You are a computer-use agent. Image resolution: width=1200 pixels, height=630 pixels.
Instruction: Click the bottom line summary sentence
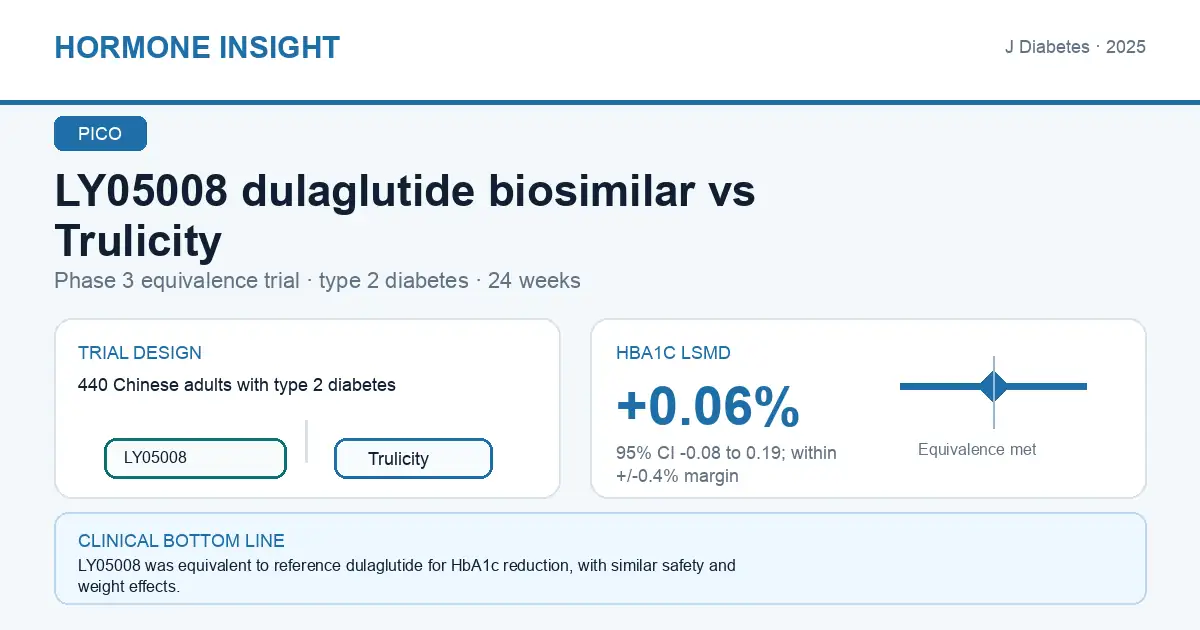pyautogui.click(x=407, y=576)
